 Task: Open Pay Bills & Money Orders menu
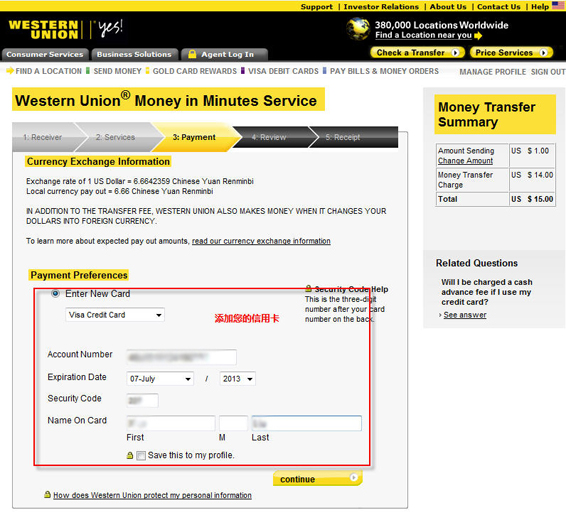pyautogui.click(x=384, y=71)
